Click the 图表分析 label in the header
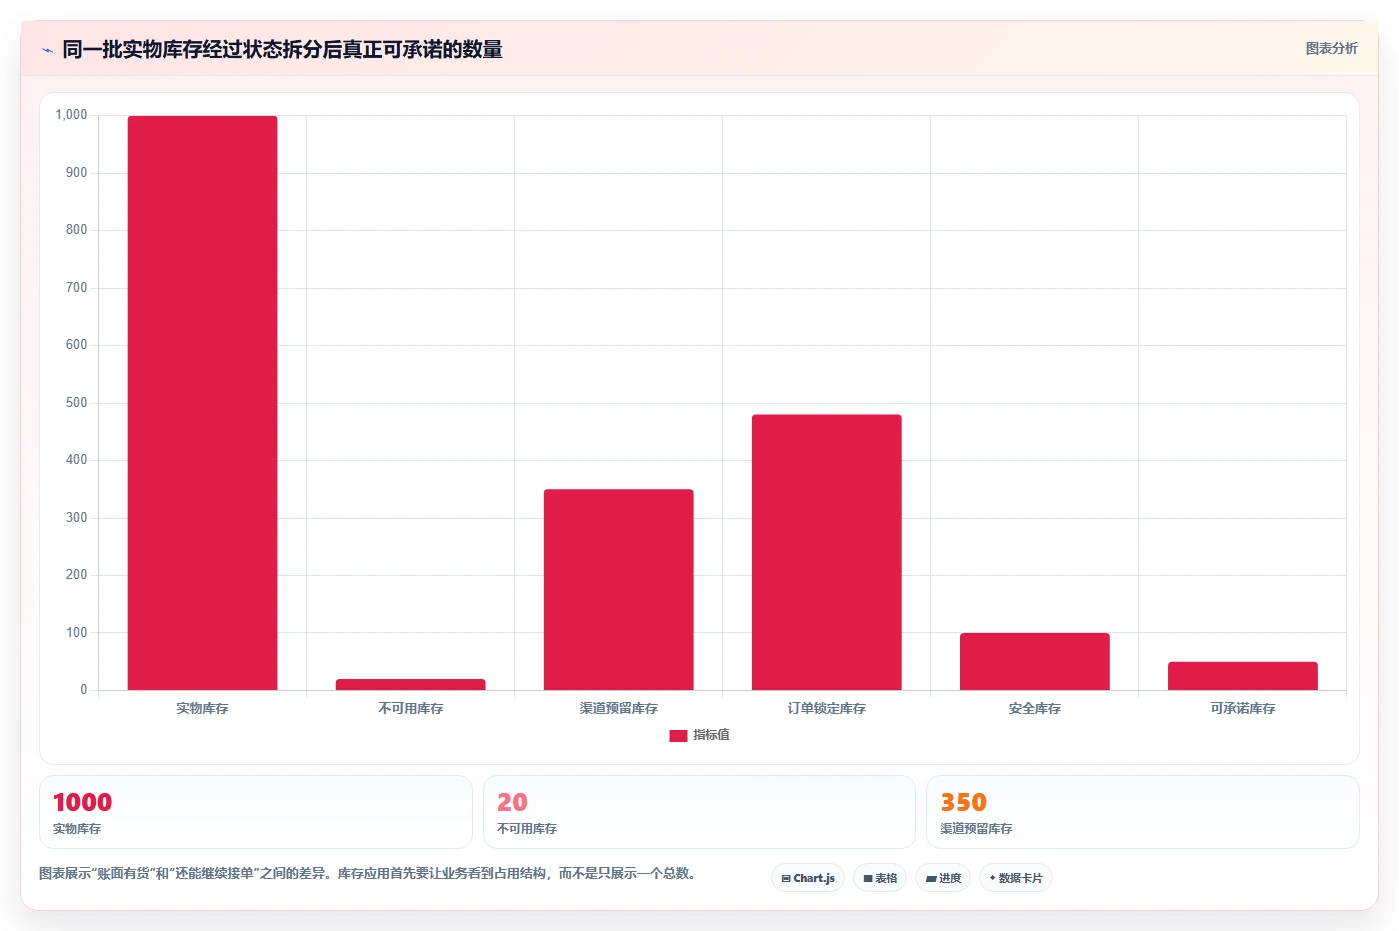 click(x=1331, y=48)
